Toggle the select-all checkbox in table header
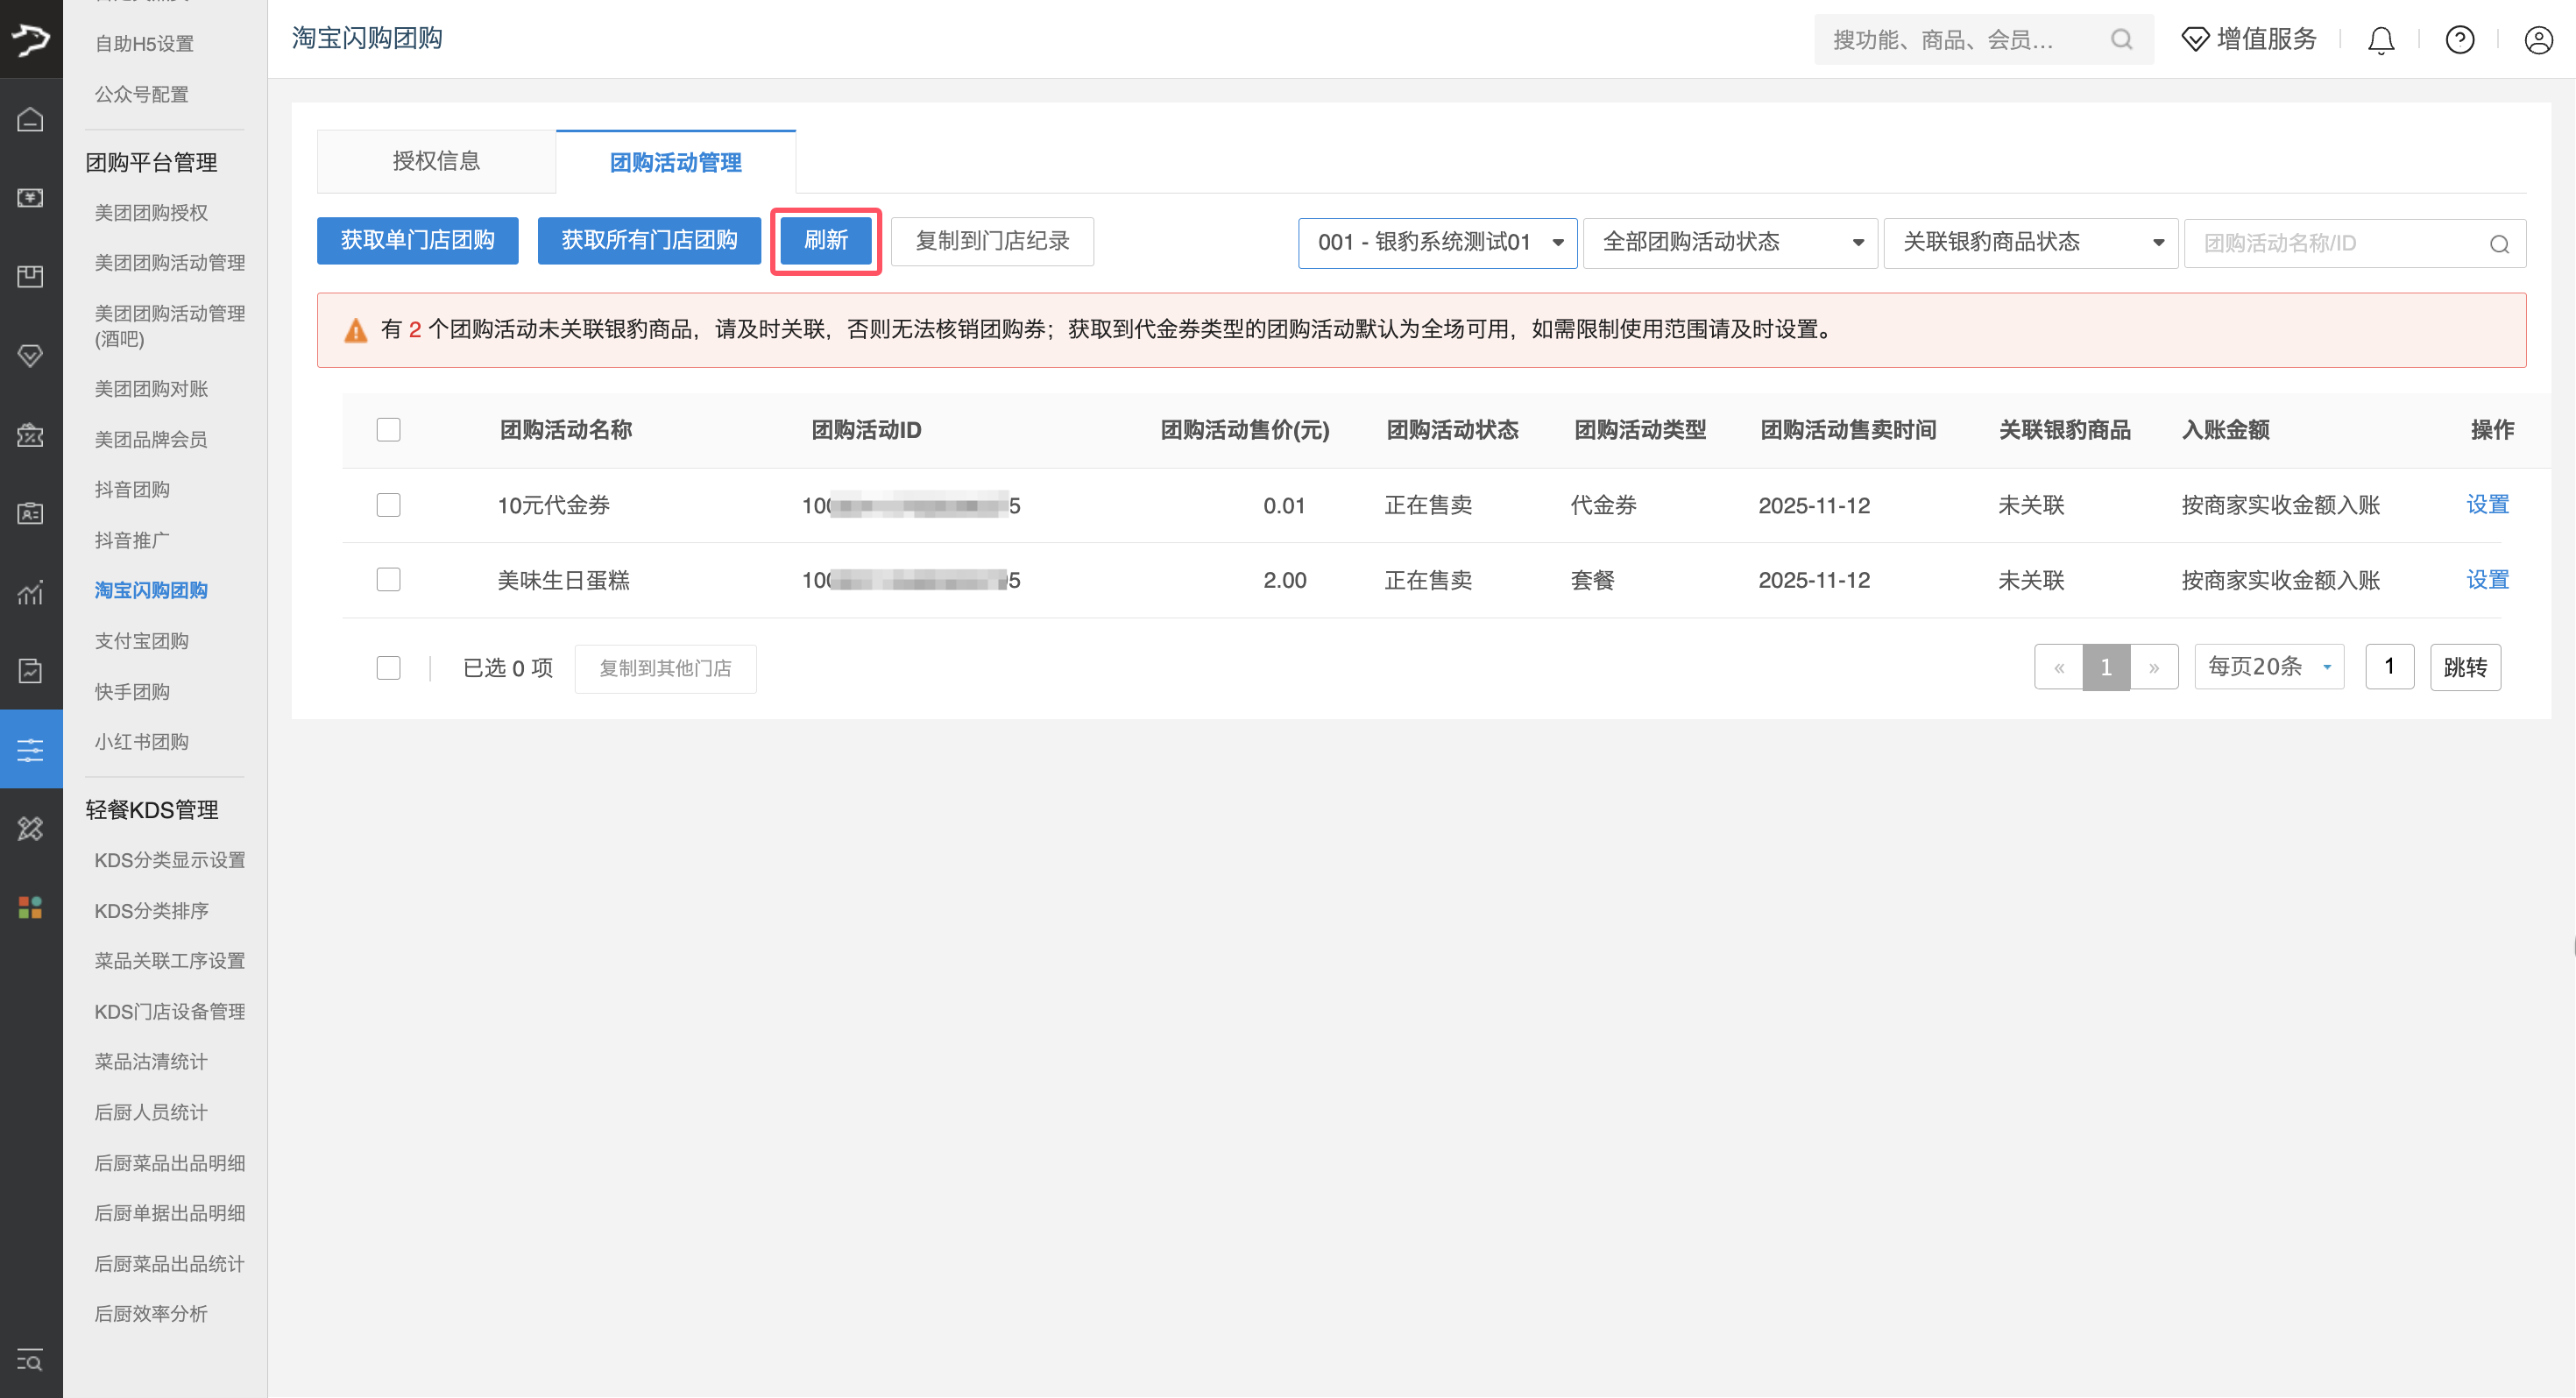 coord(388,430)
